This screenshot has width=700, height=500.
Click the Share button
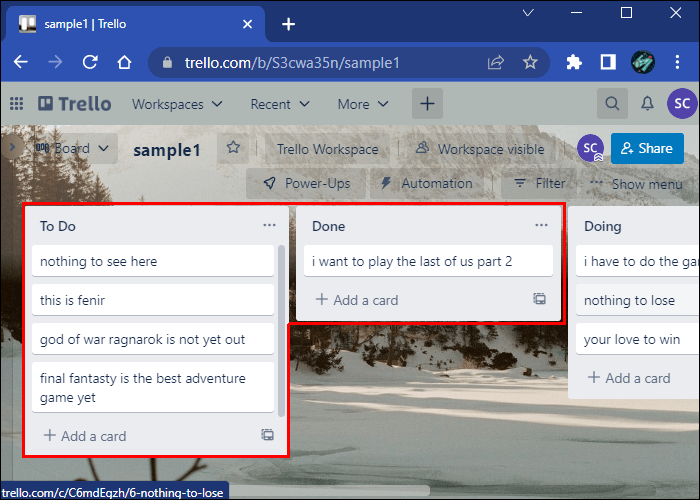tap(647, 148)
